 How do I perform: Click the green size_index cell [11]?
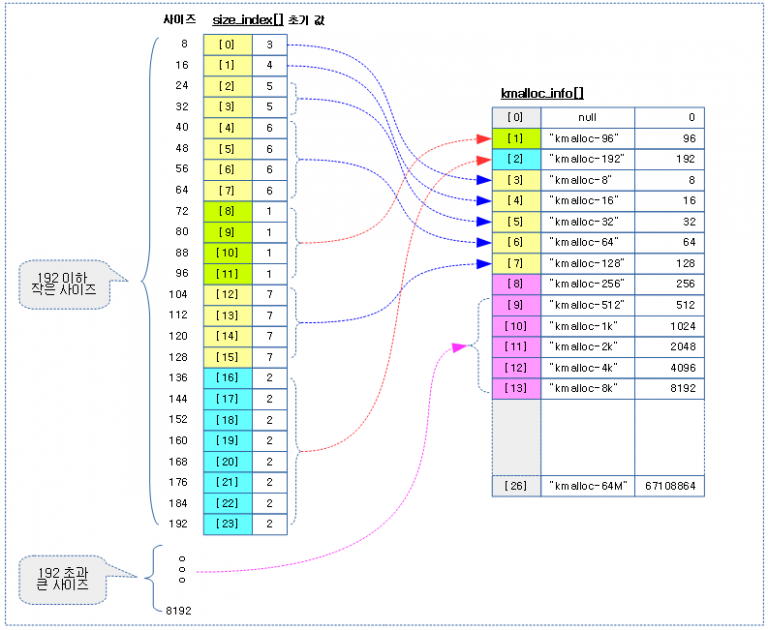coord(228,274)
